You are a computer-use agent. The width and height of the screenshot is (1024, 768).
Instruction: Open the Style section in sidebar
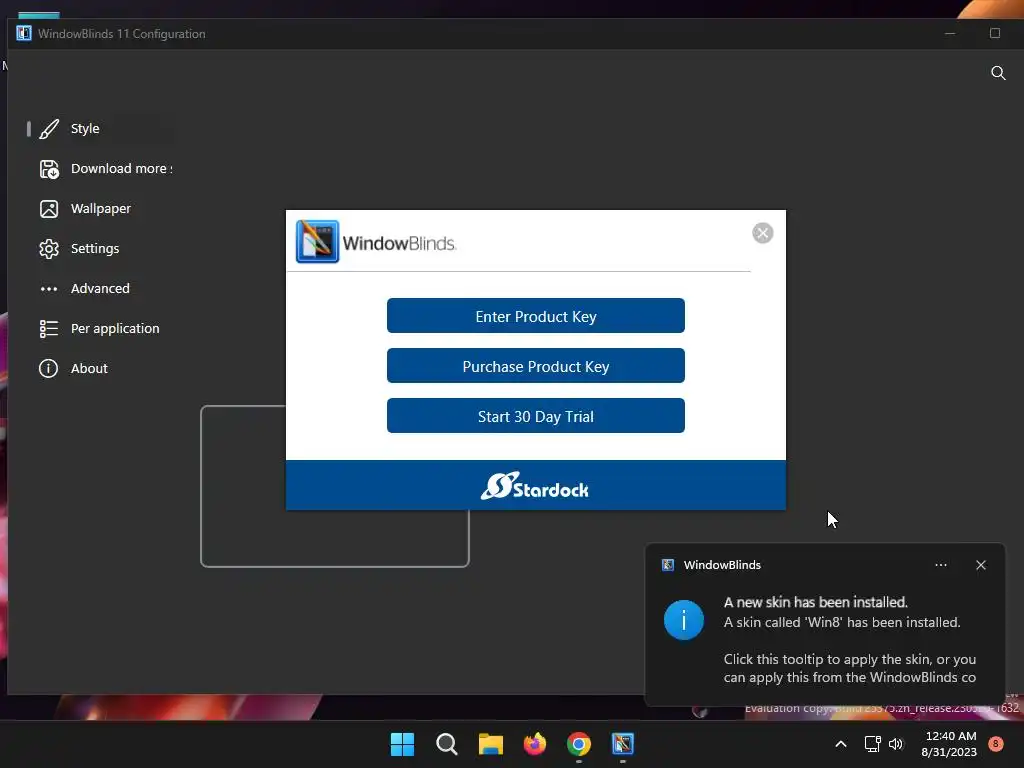click(x=98, y=129)
